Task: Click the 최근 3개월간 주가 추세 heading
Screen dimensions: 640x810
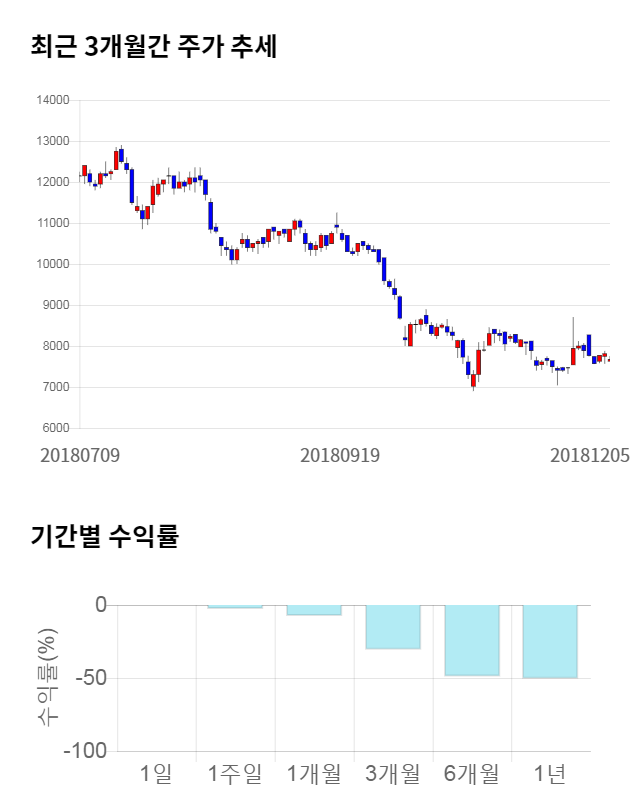Action: 154,46
